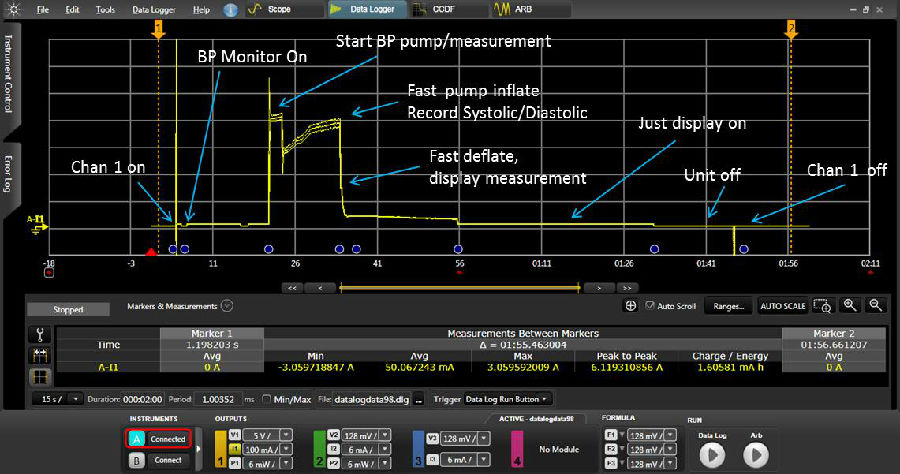Screen dimensions: 900x474
Task: Click the yellow horizontal time scrollbar
Action: [x=460, y=288]
